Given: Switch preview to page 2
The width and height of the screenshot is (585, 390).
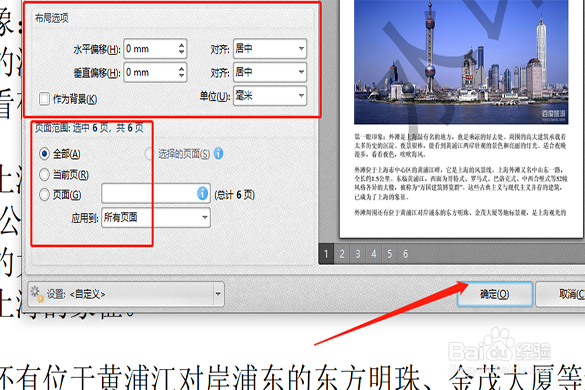Looking at the screenshot, I should (x=342, y=254).
